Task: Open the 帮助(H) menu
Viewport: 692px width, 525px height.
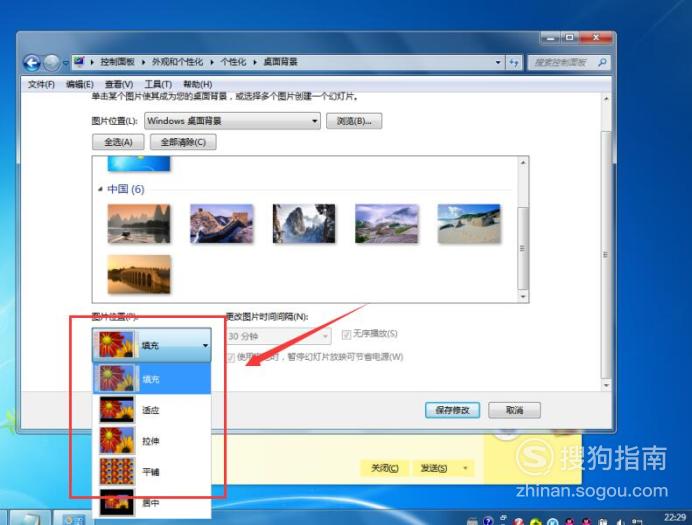Action: click(197, 84)
